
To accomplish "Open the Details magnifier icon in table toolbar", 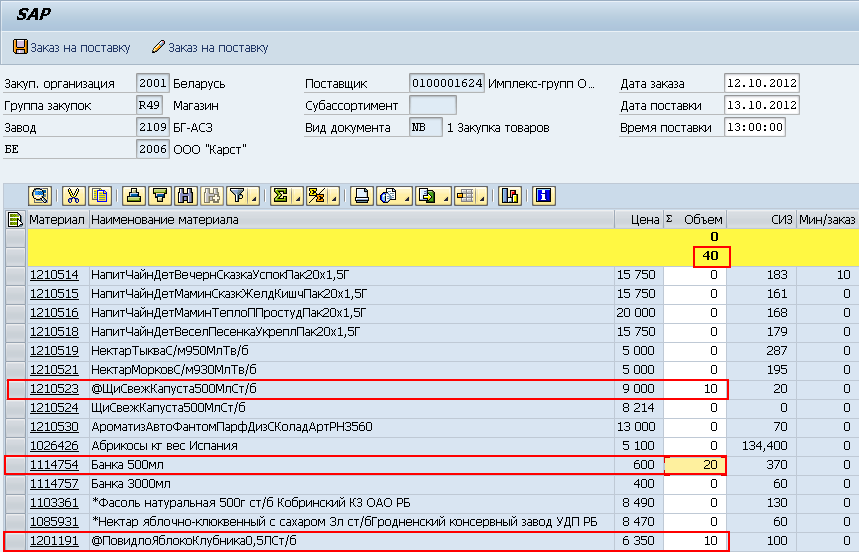I will (40, 196).
